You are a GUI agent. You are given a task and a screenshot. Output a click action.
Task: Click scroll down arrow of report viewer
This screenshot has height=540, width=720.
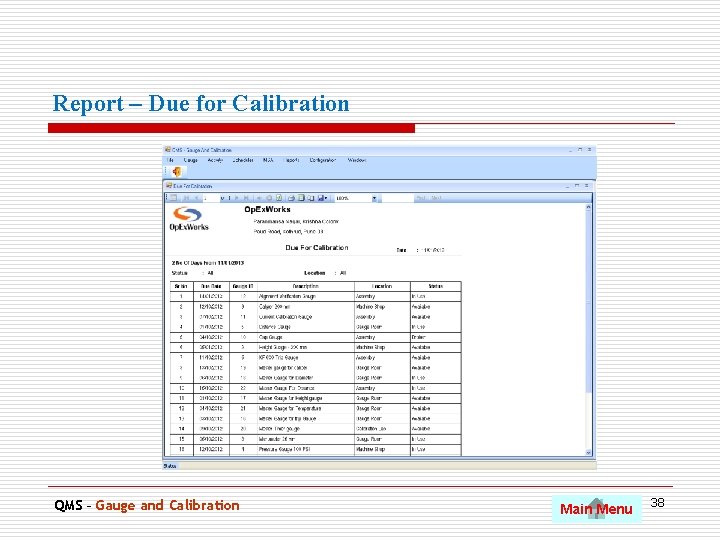589,452
